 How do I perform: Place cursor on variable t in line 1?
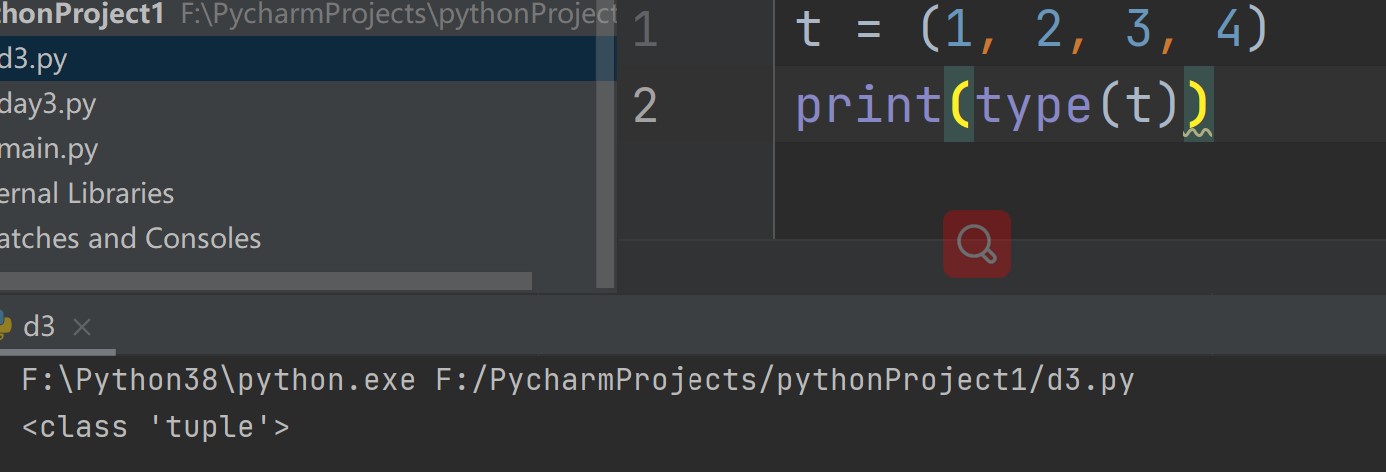click(808, 30)
